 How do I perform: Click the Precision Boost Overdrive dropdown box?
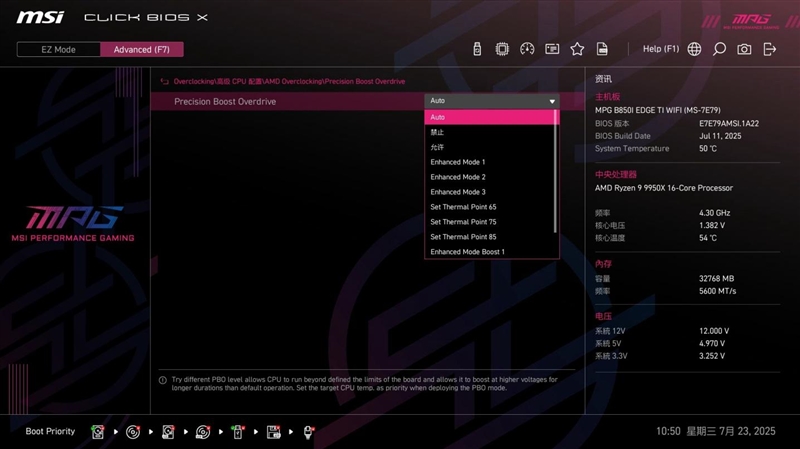point(492,101)
